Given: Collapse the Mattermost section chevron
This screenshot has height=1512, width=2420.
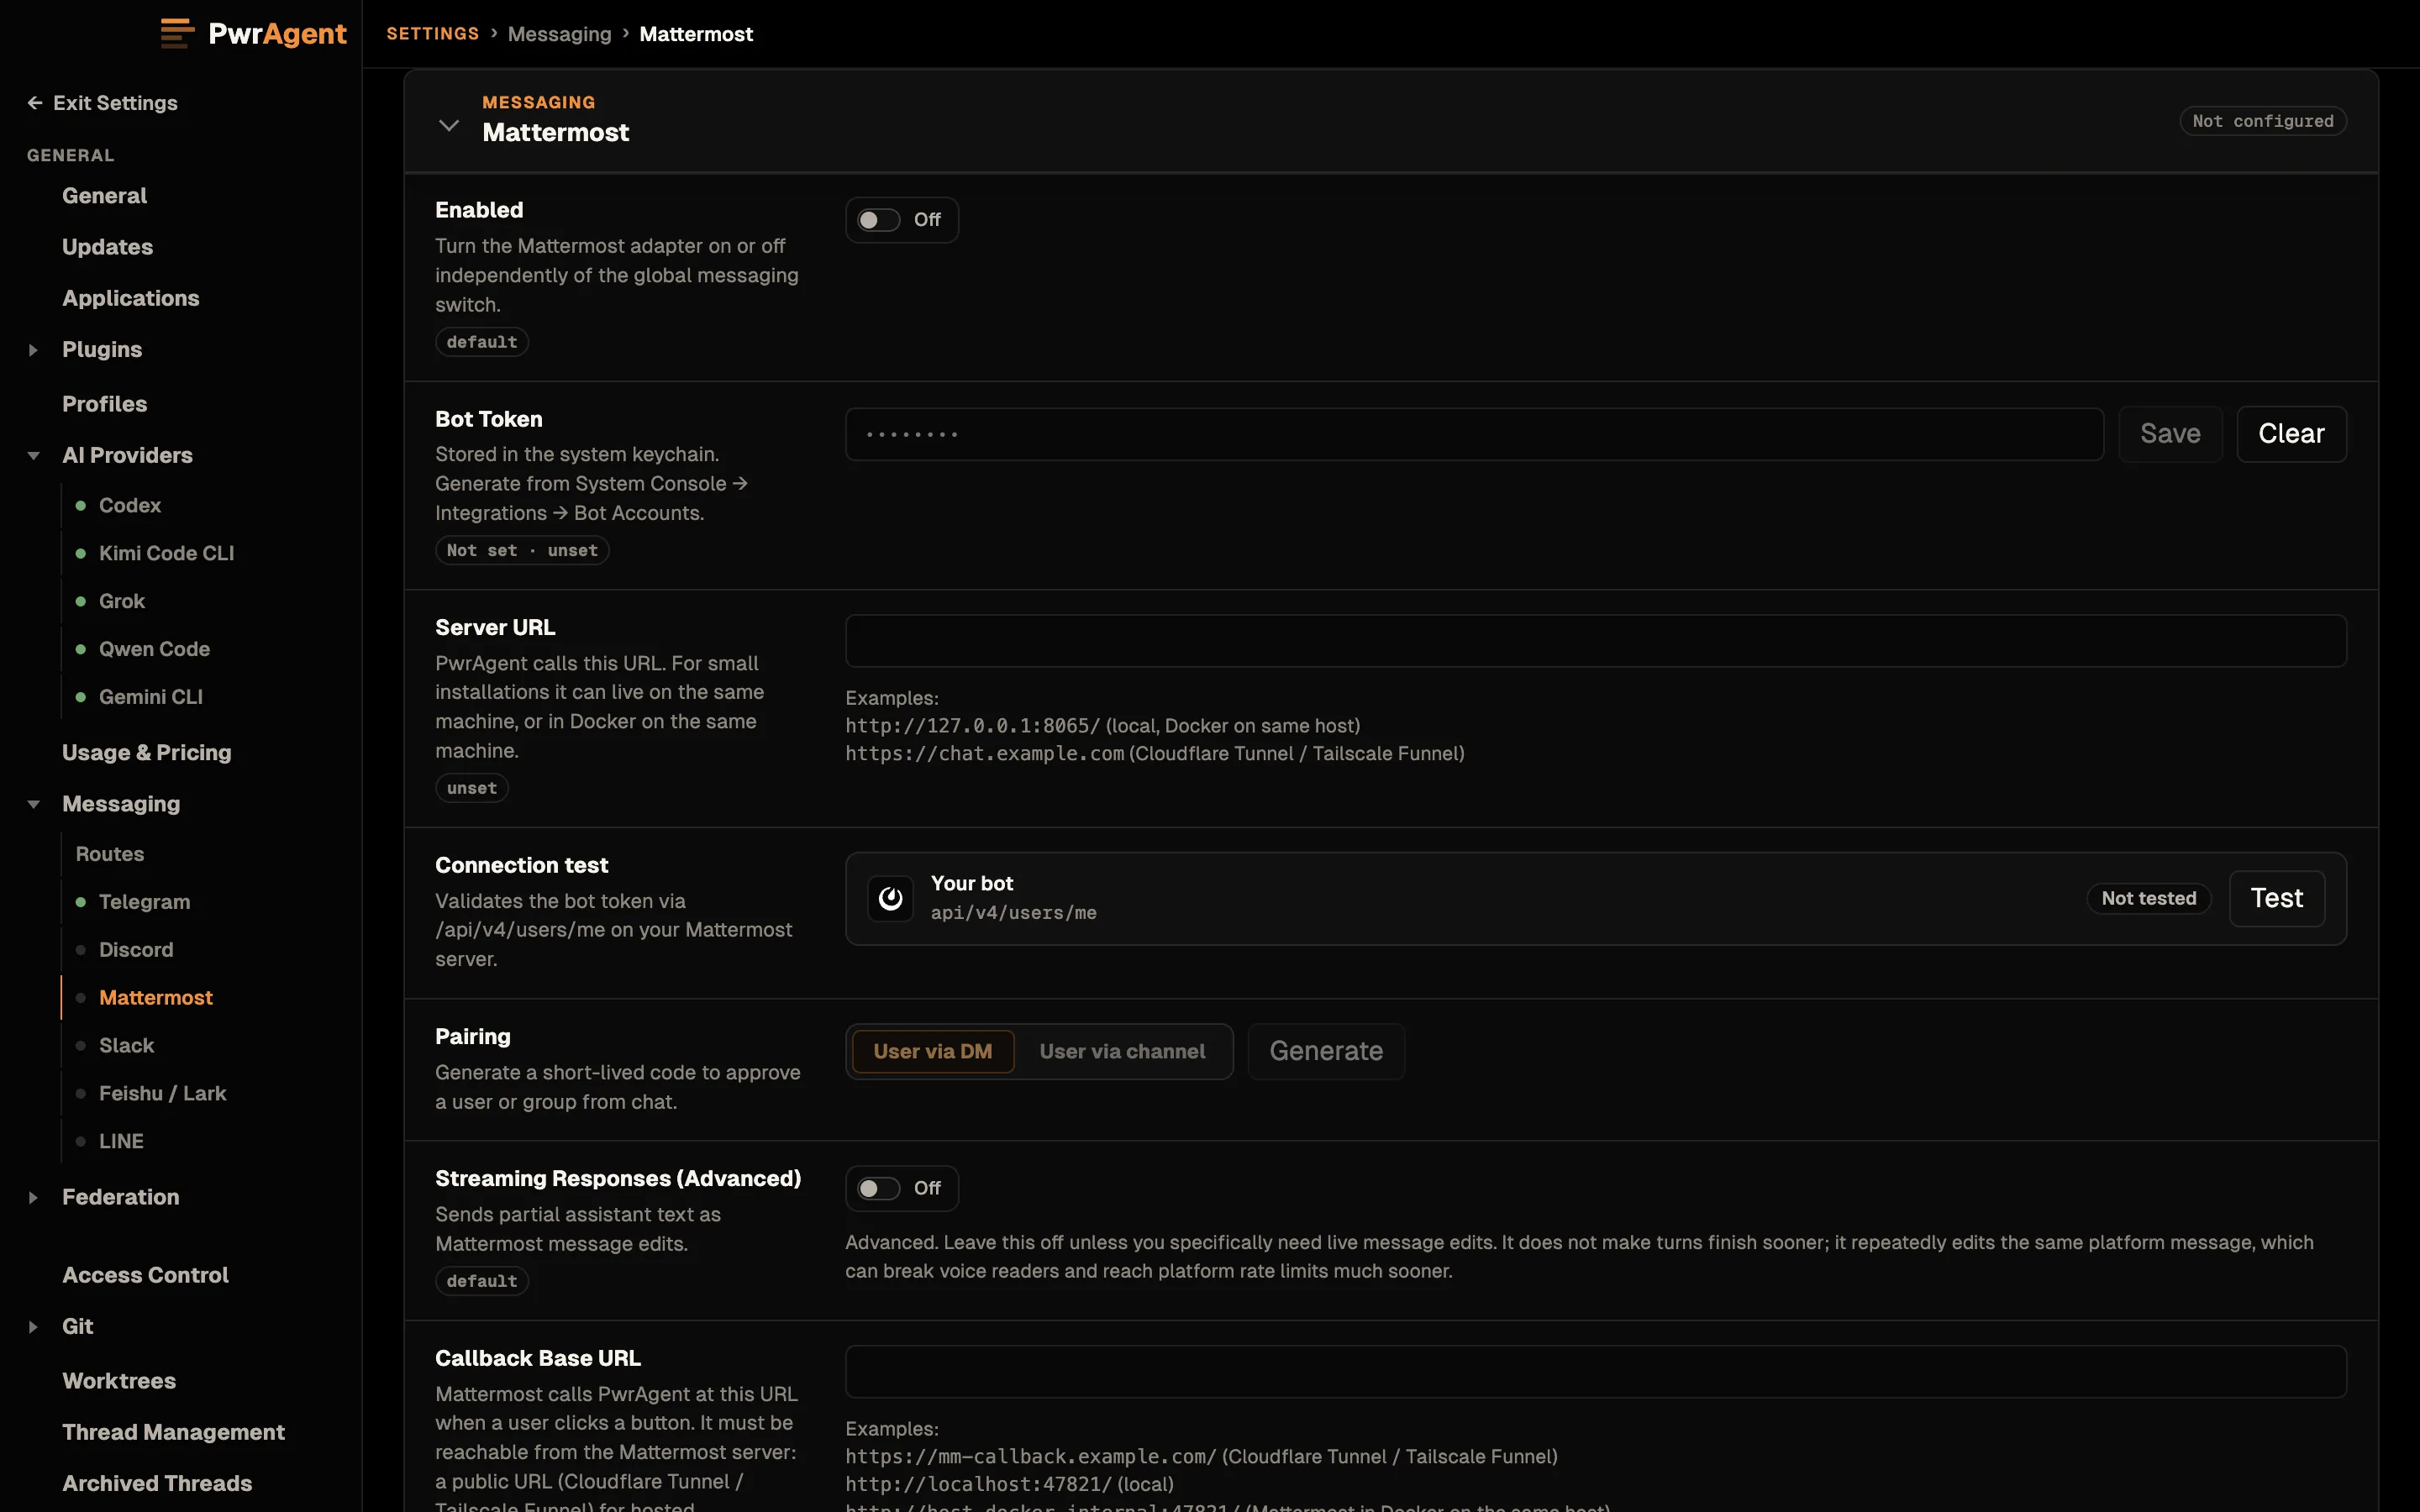Looking at the screenshot, I should pos(449,125).
